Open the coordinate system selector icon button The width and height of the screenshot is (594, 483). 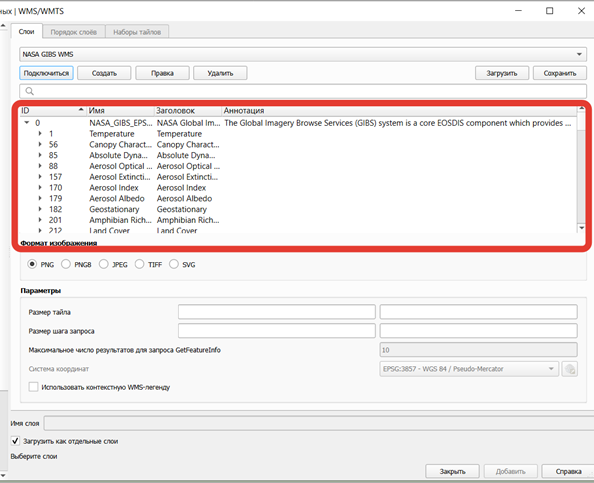pos(569,369)
